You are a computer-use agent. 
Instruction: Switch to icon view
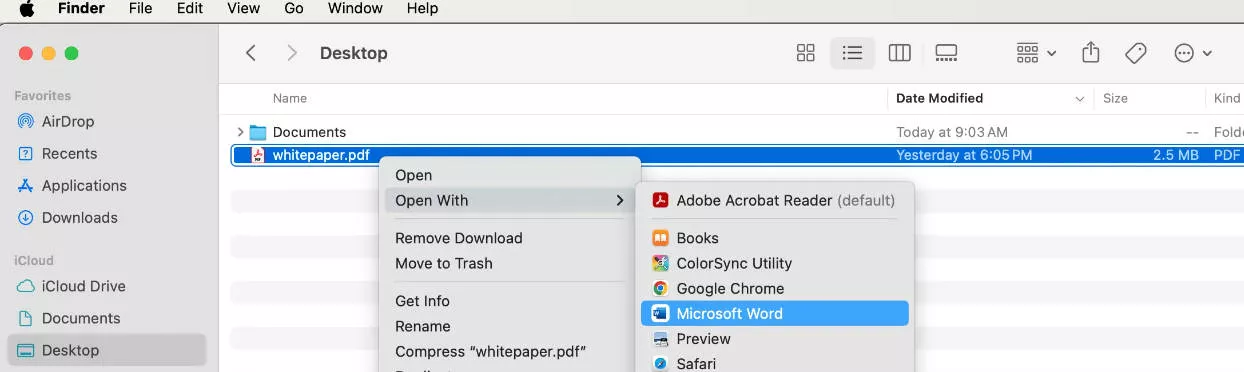806,53
